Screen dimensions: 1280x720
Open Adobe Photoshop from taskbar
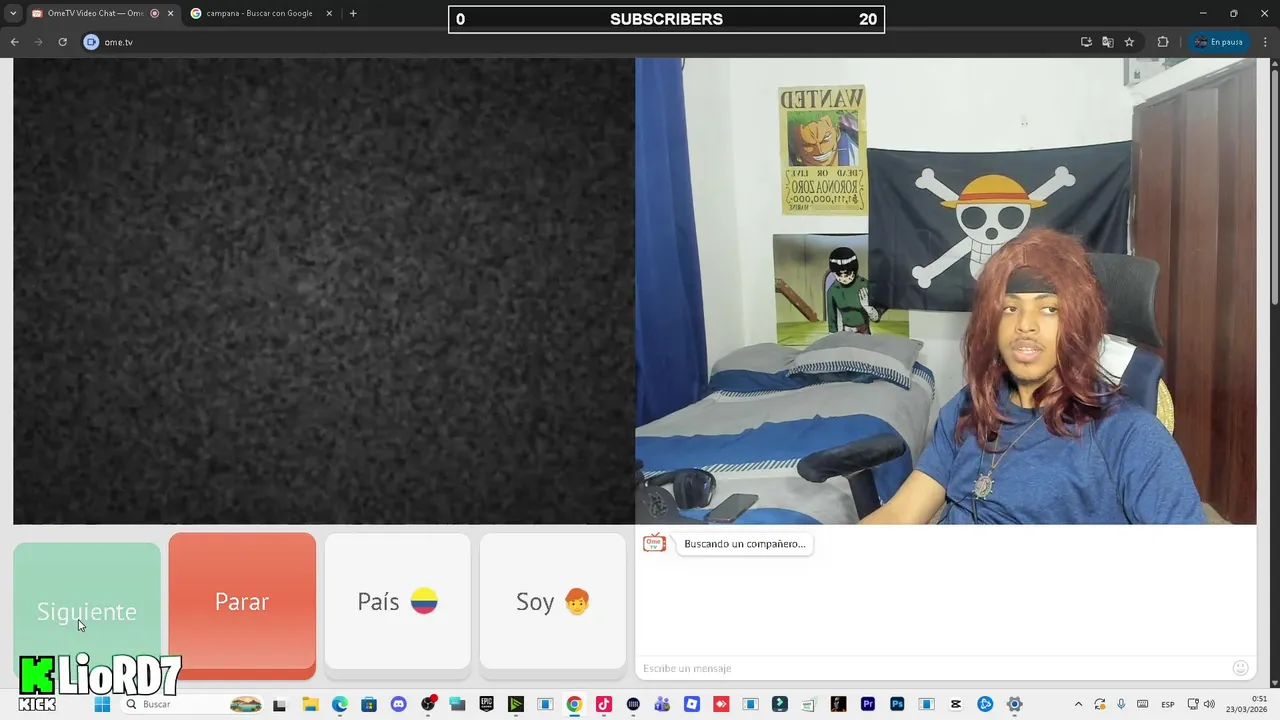[897, 704]
